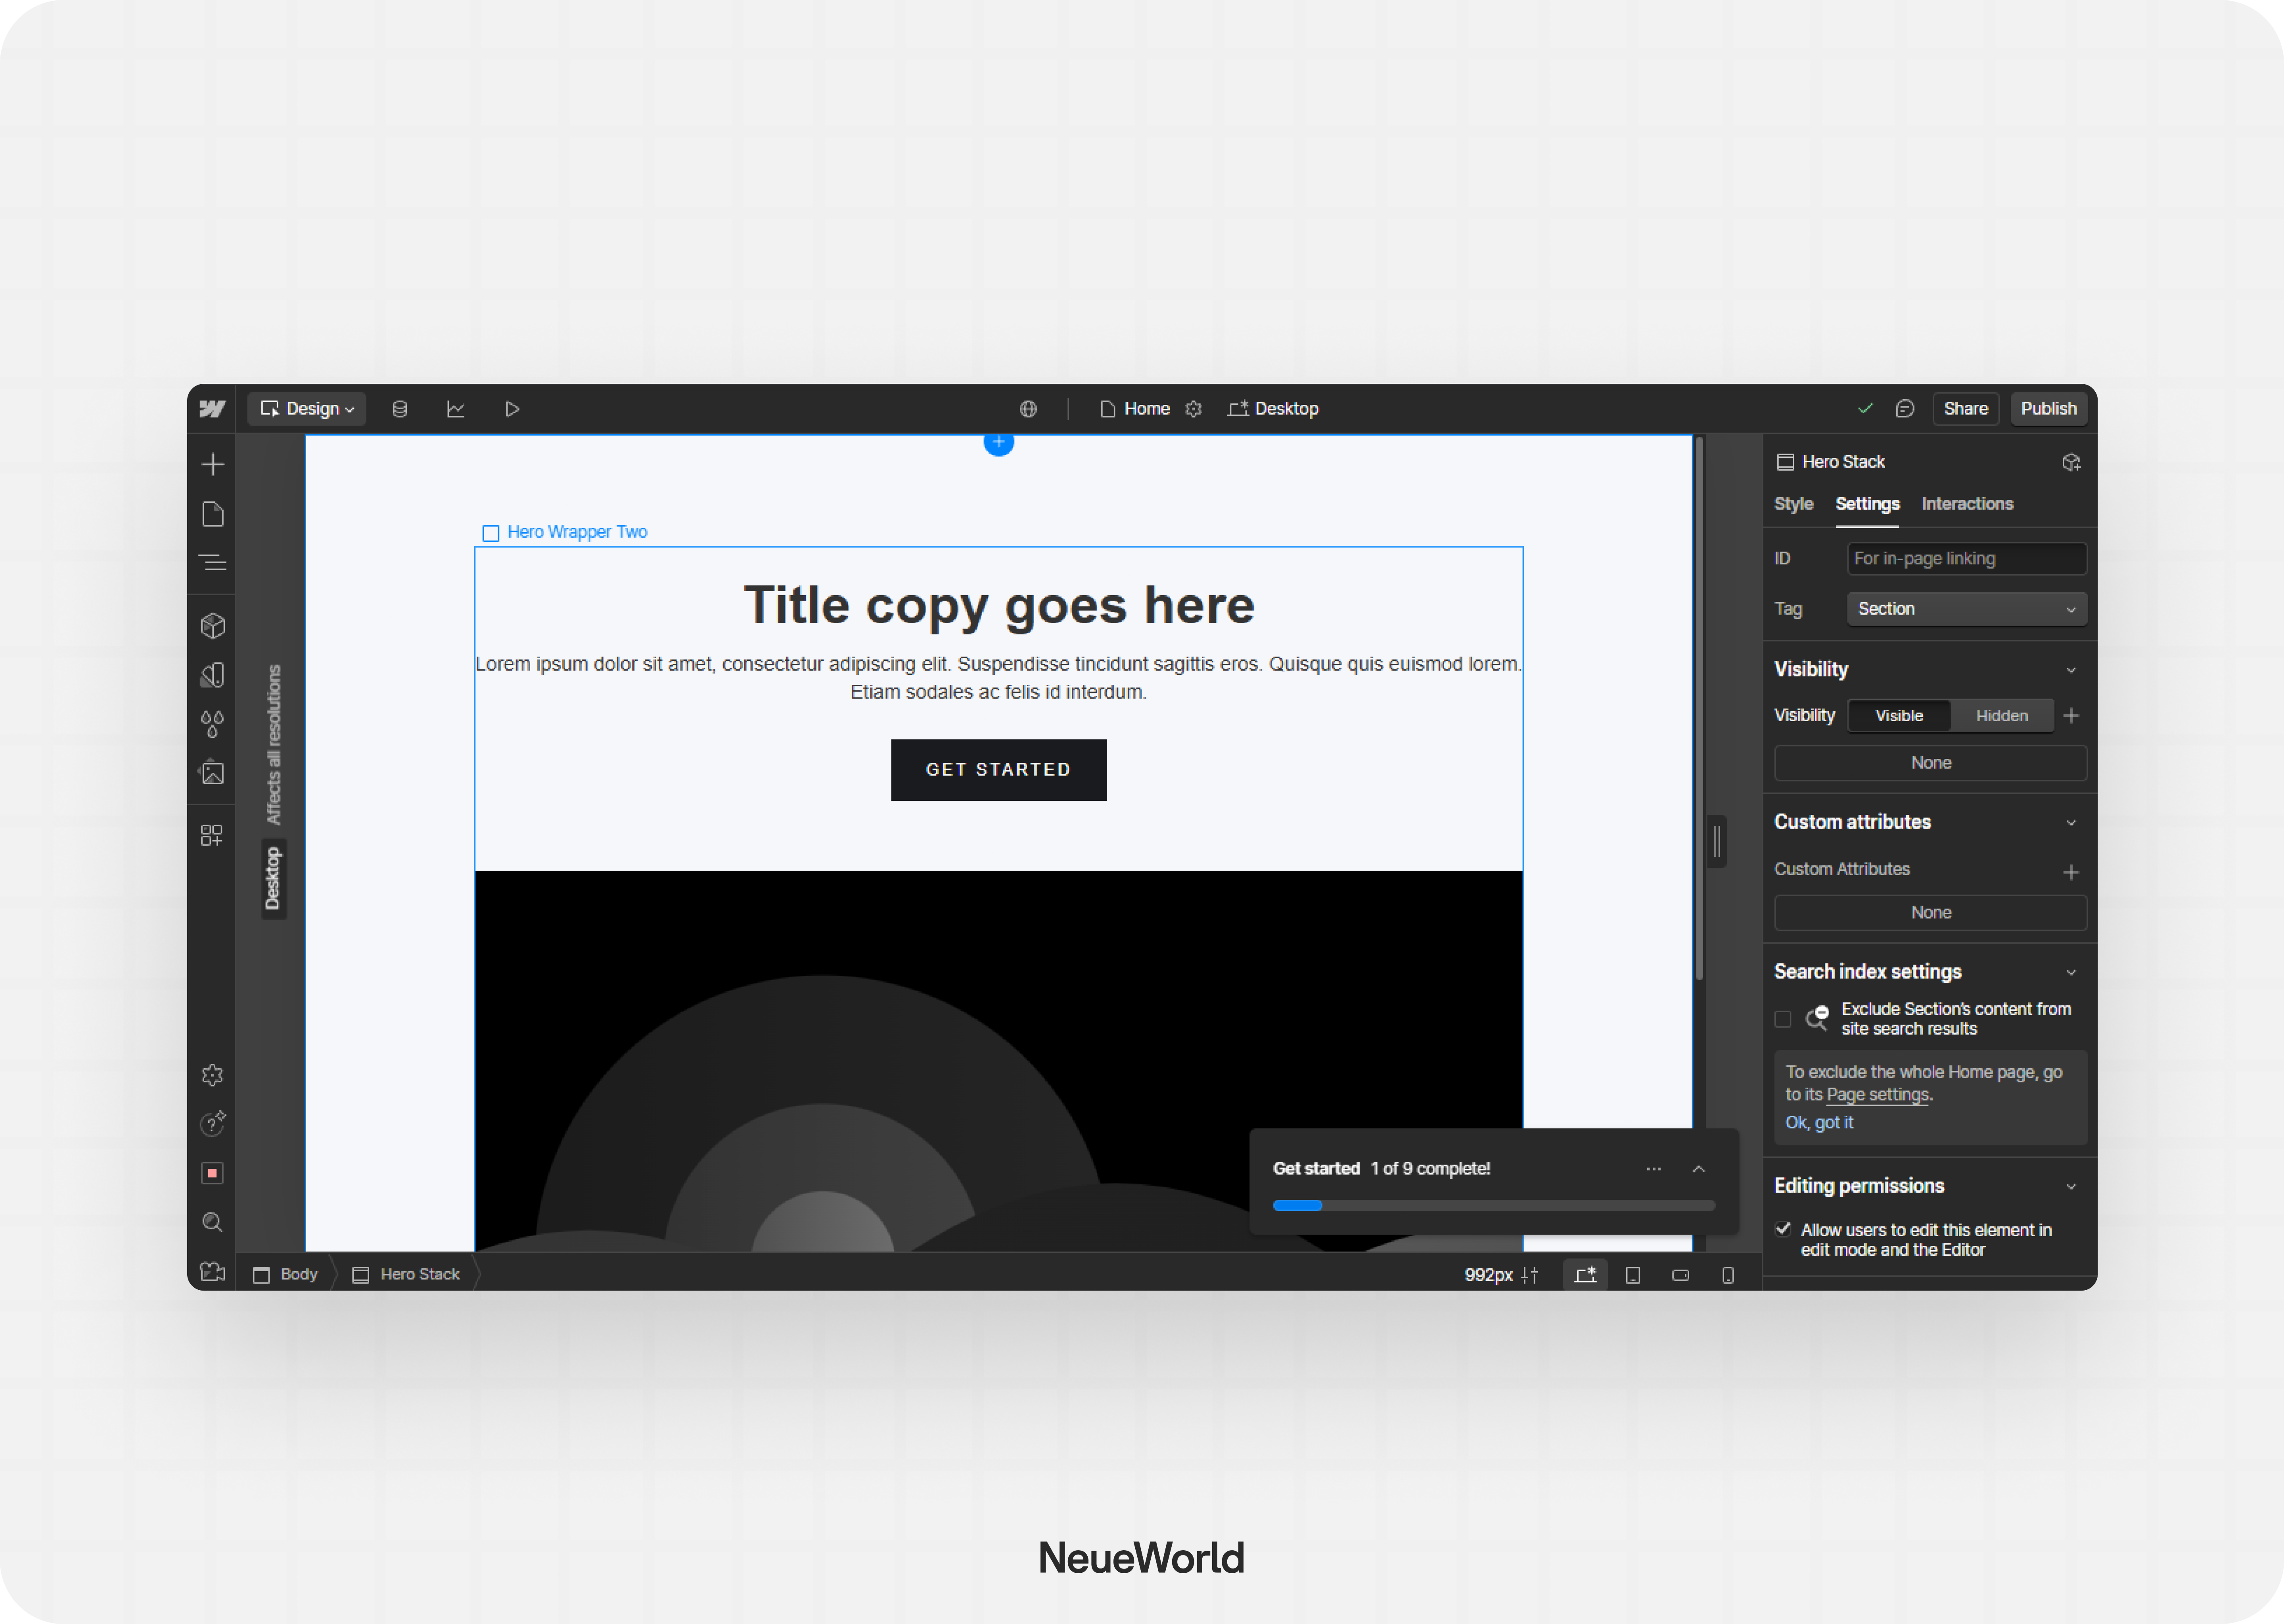Screen dimensions: 2284x1624
Task: Click the blue add-section plus on canvas
Action: pos(999,442)
